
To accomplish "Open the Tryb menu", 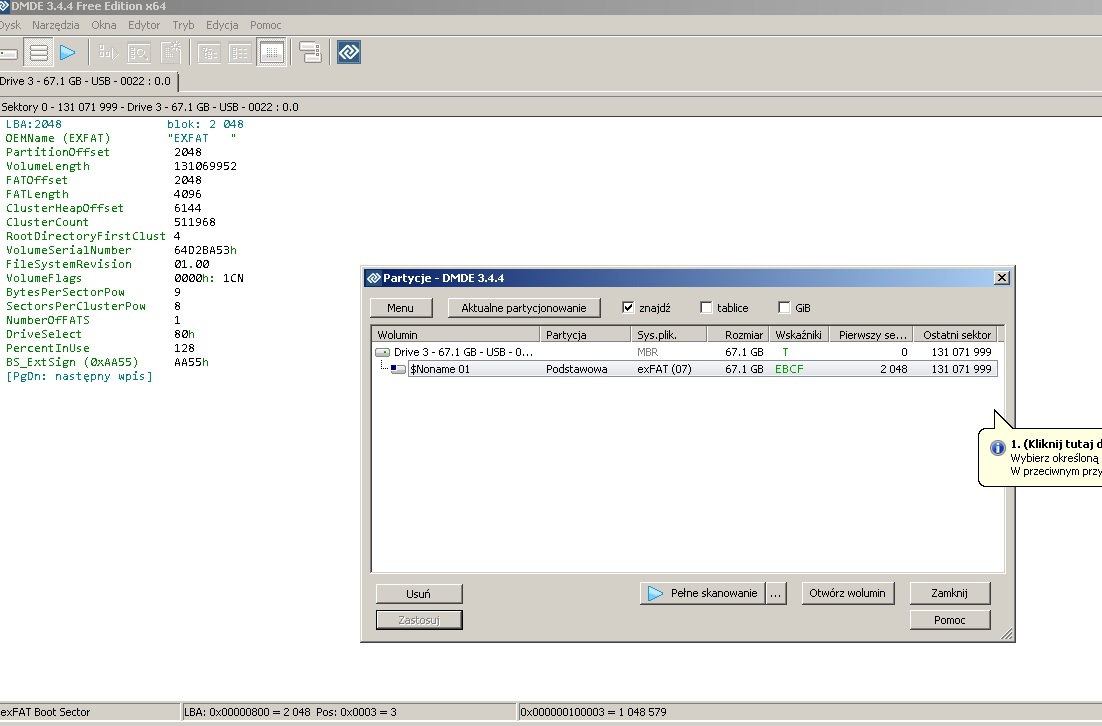I will pyautogui.click(x=183, y=25).
